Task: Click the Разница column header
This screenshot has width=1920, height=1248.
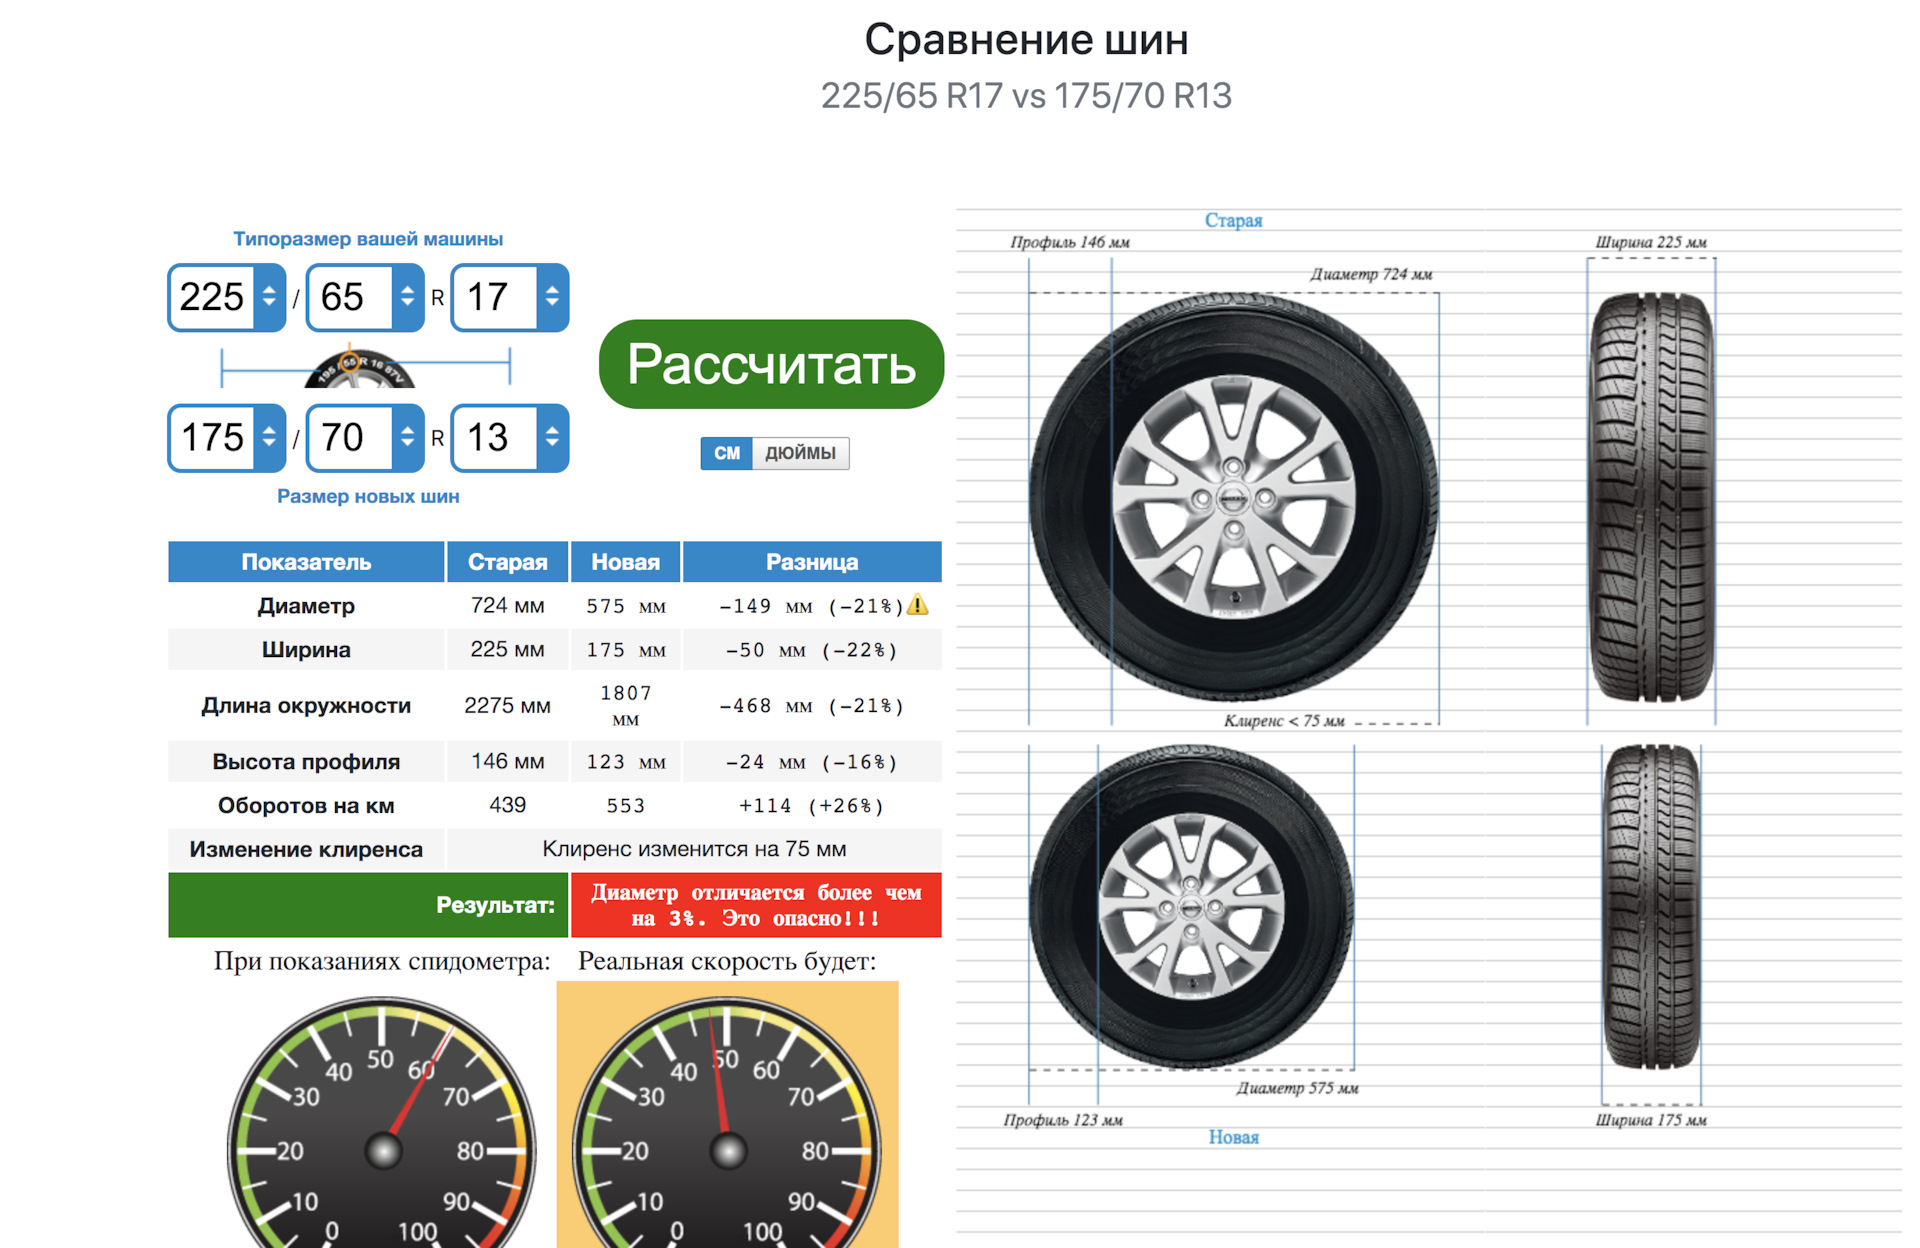Action: [x=812, y=562]
